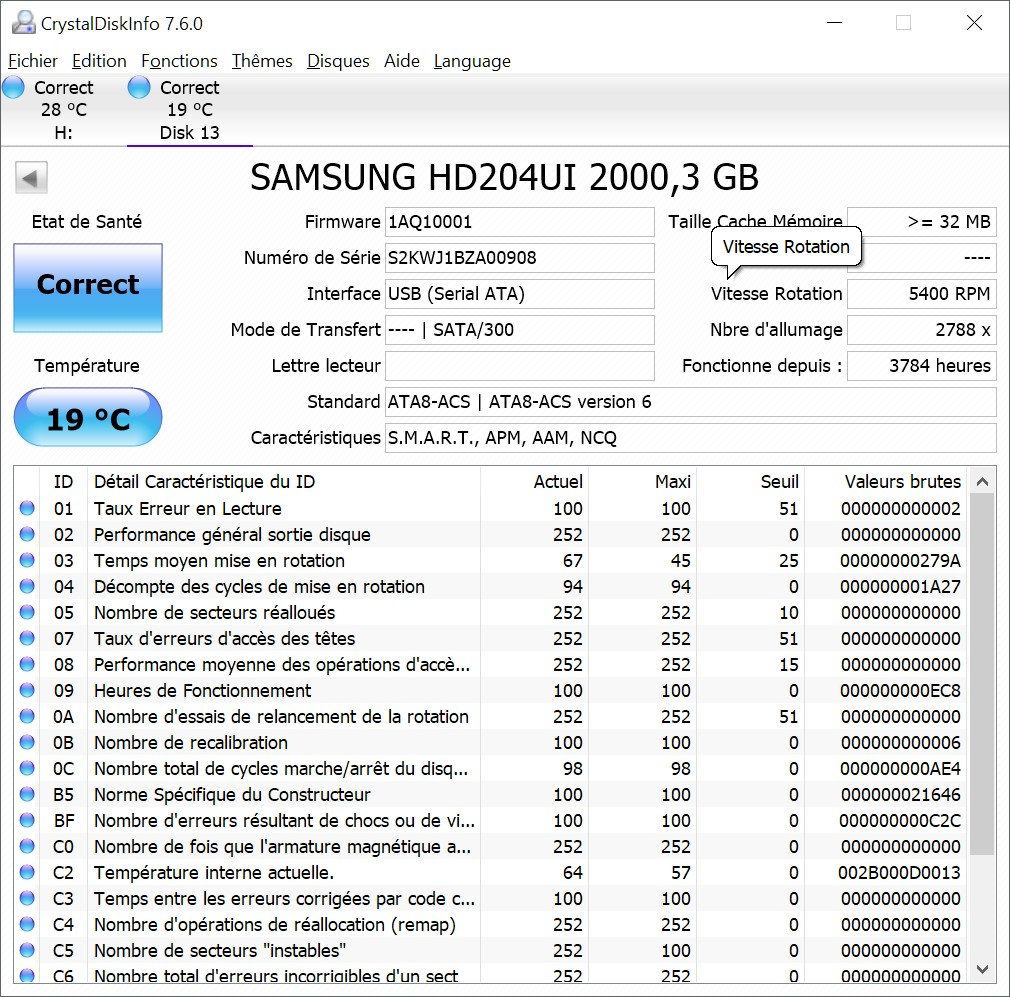Click the serial number field S2KWJ1BZA00908
Viewport: 1010px width, 997px height.
520,258
